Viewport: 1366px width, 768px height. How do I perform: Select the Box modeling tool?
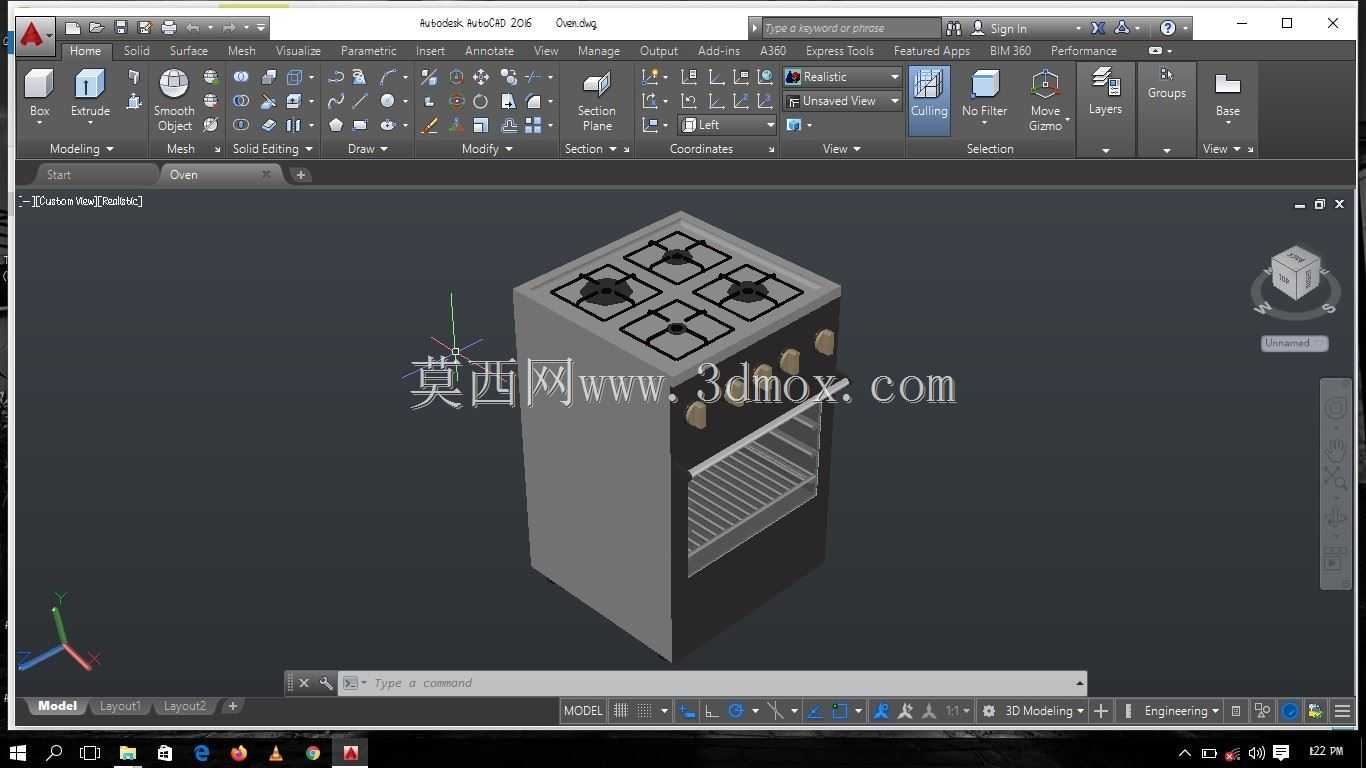click(x=39, y=95)
